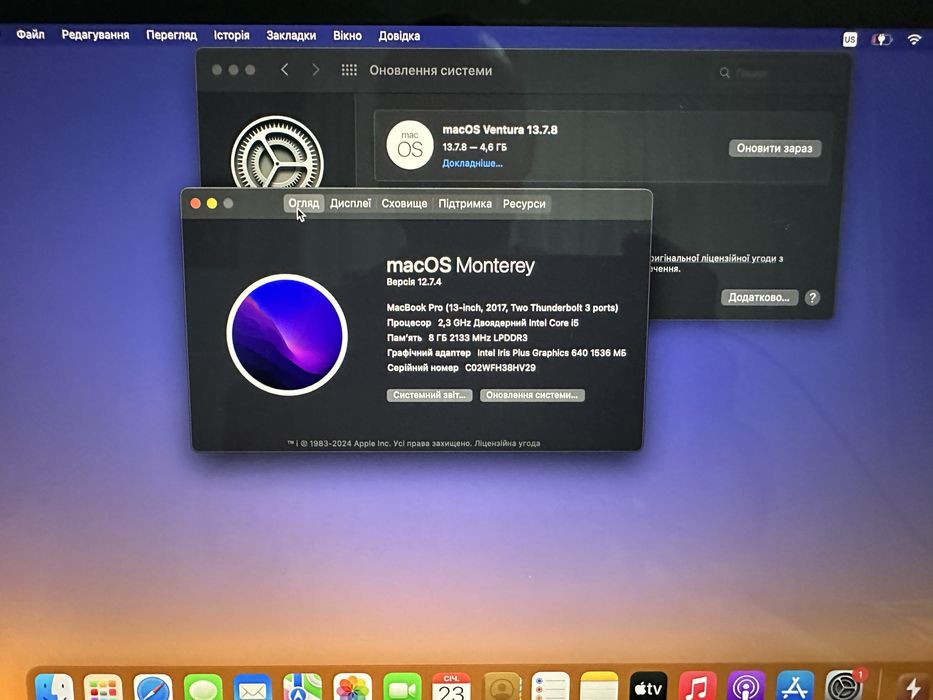Switch to the Сховище tab

[404, 204]
